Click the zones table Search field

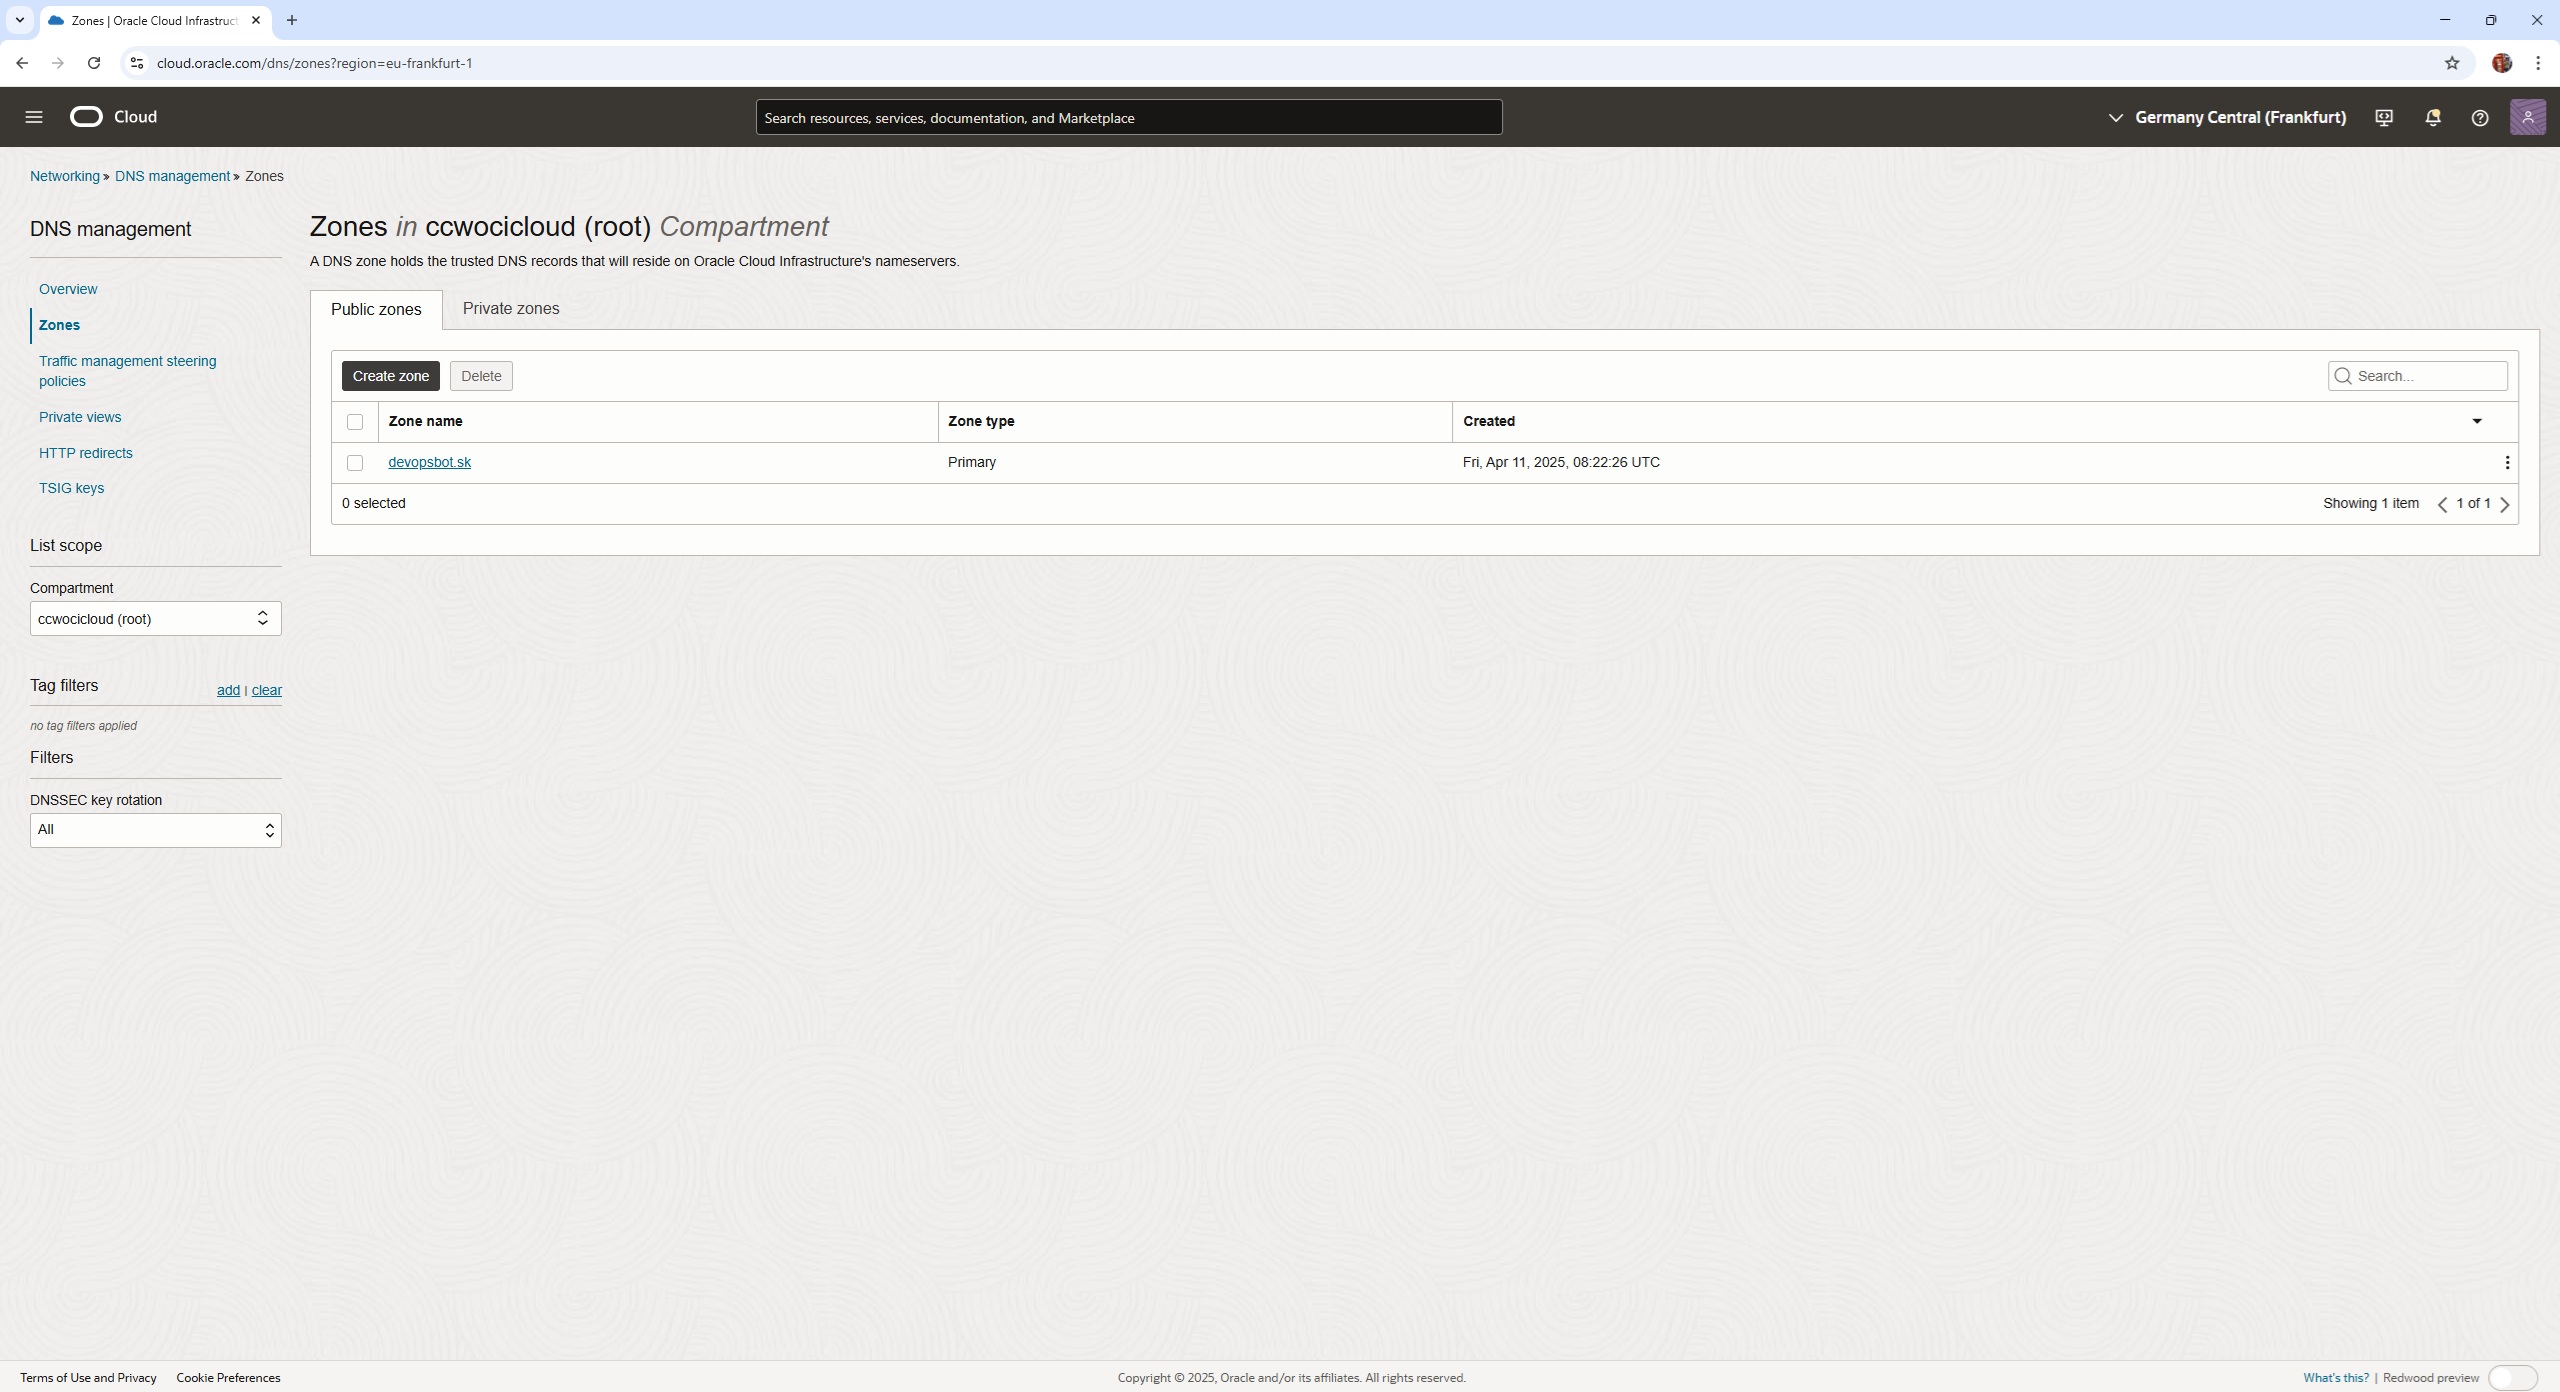[x=2418, y=376]
